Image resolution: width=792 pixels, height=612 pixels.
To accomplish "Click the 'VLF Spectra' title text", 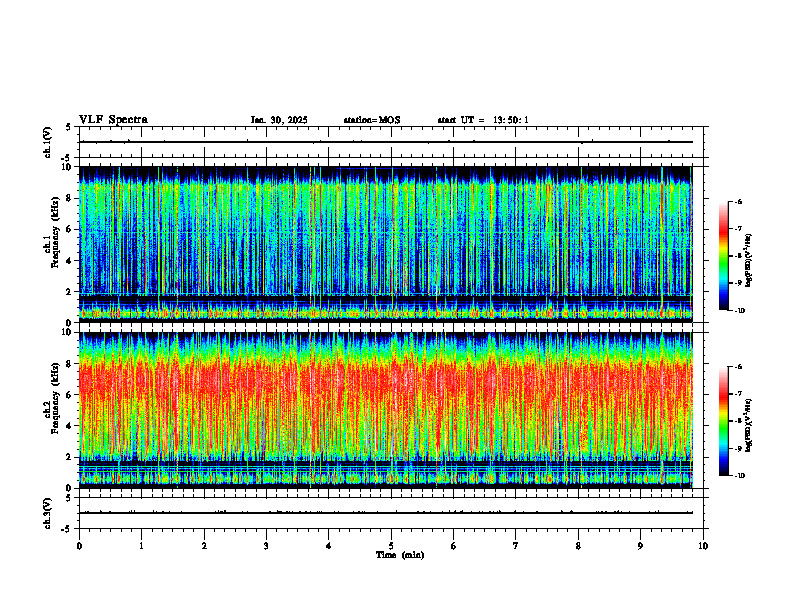I will [x=113, y=119].
